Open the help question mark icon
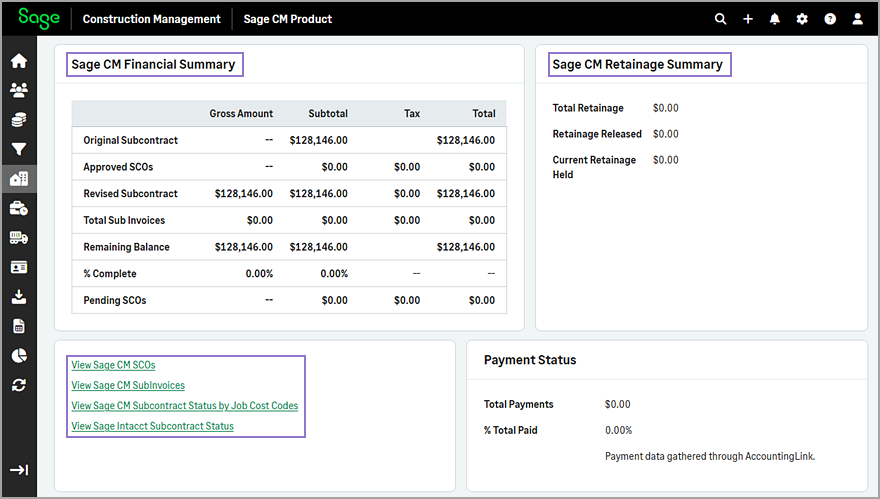880x499 pixels. pos(830,19)
